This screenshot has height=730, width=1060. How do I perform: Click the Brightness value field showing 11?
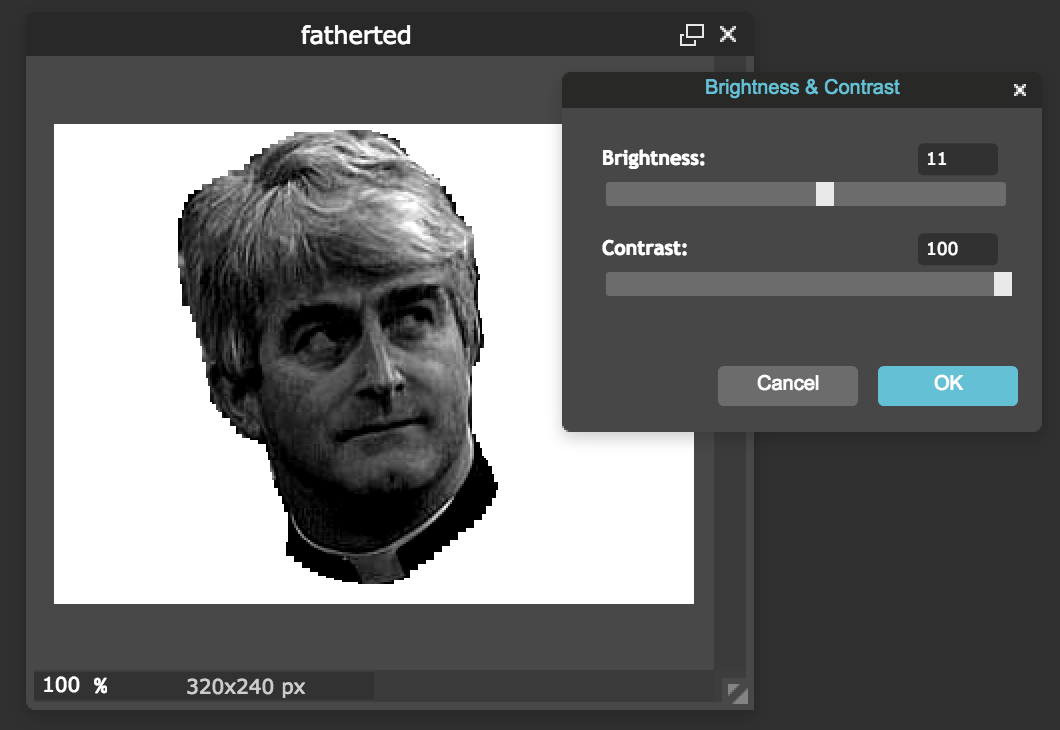click(x=957, y=159)
